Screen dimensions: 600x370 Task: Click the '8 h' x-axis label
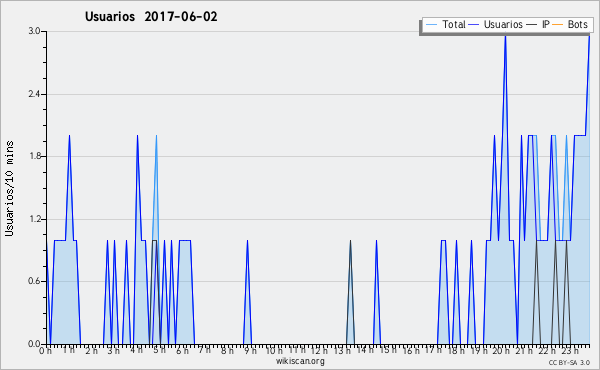pos(227,350)
